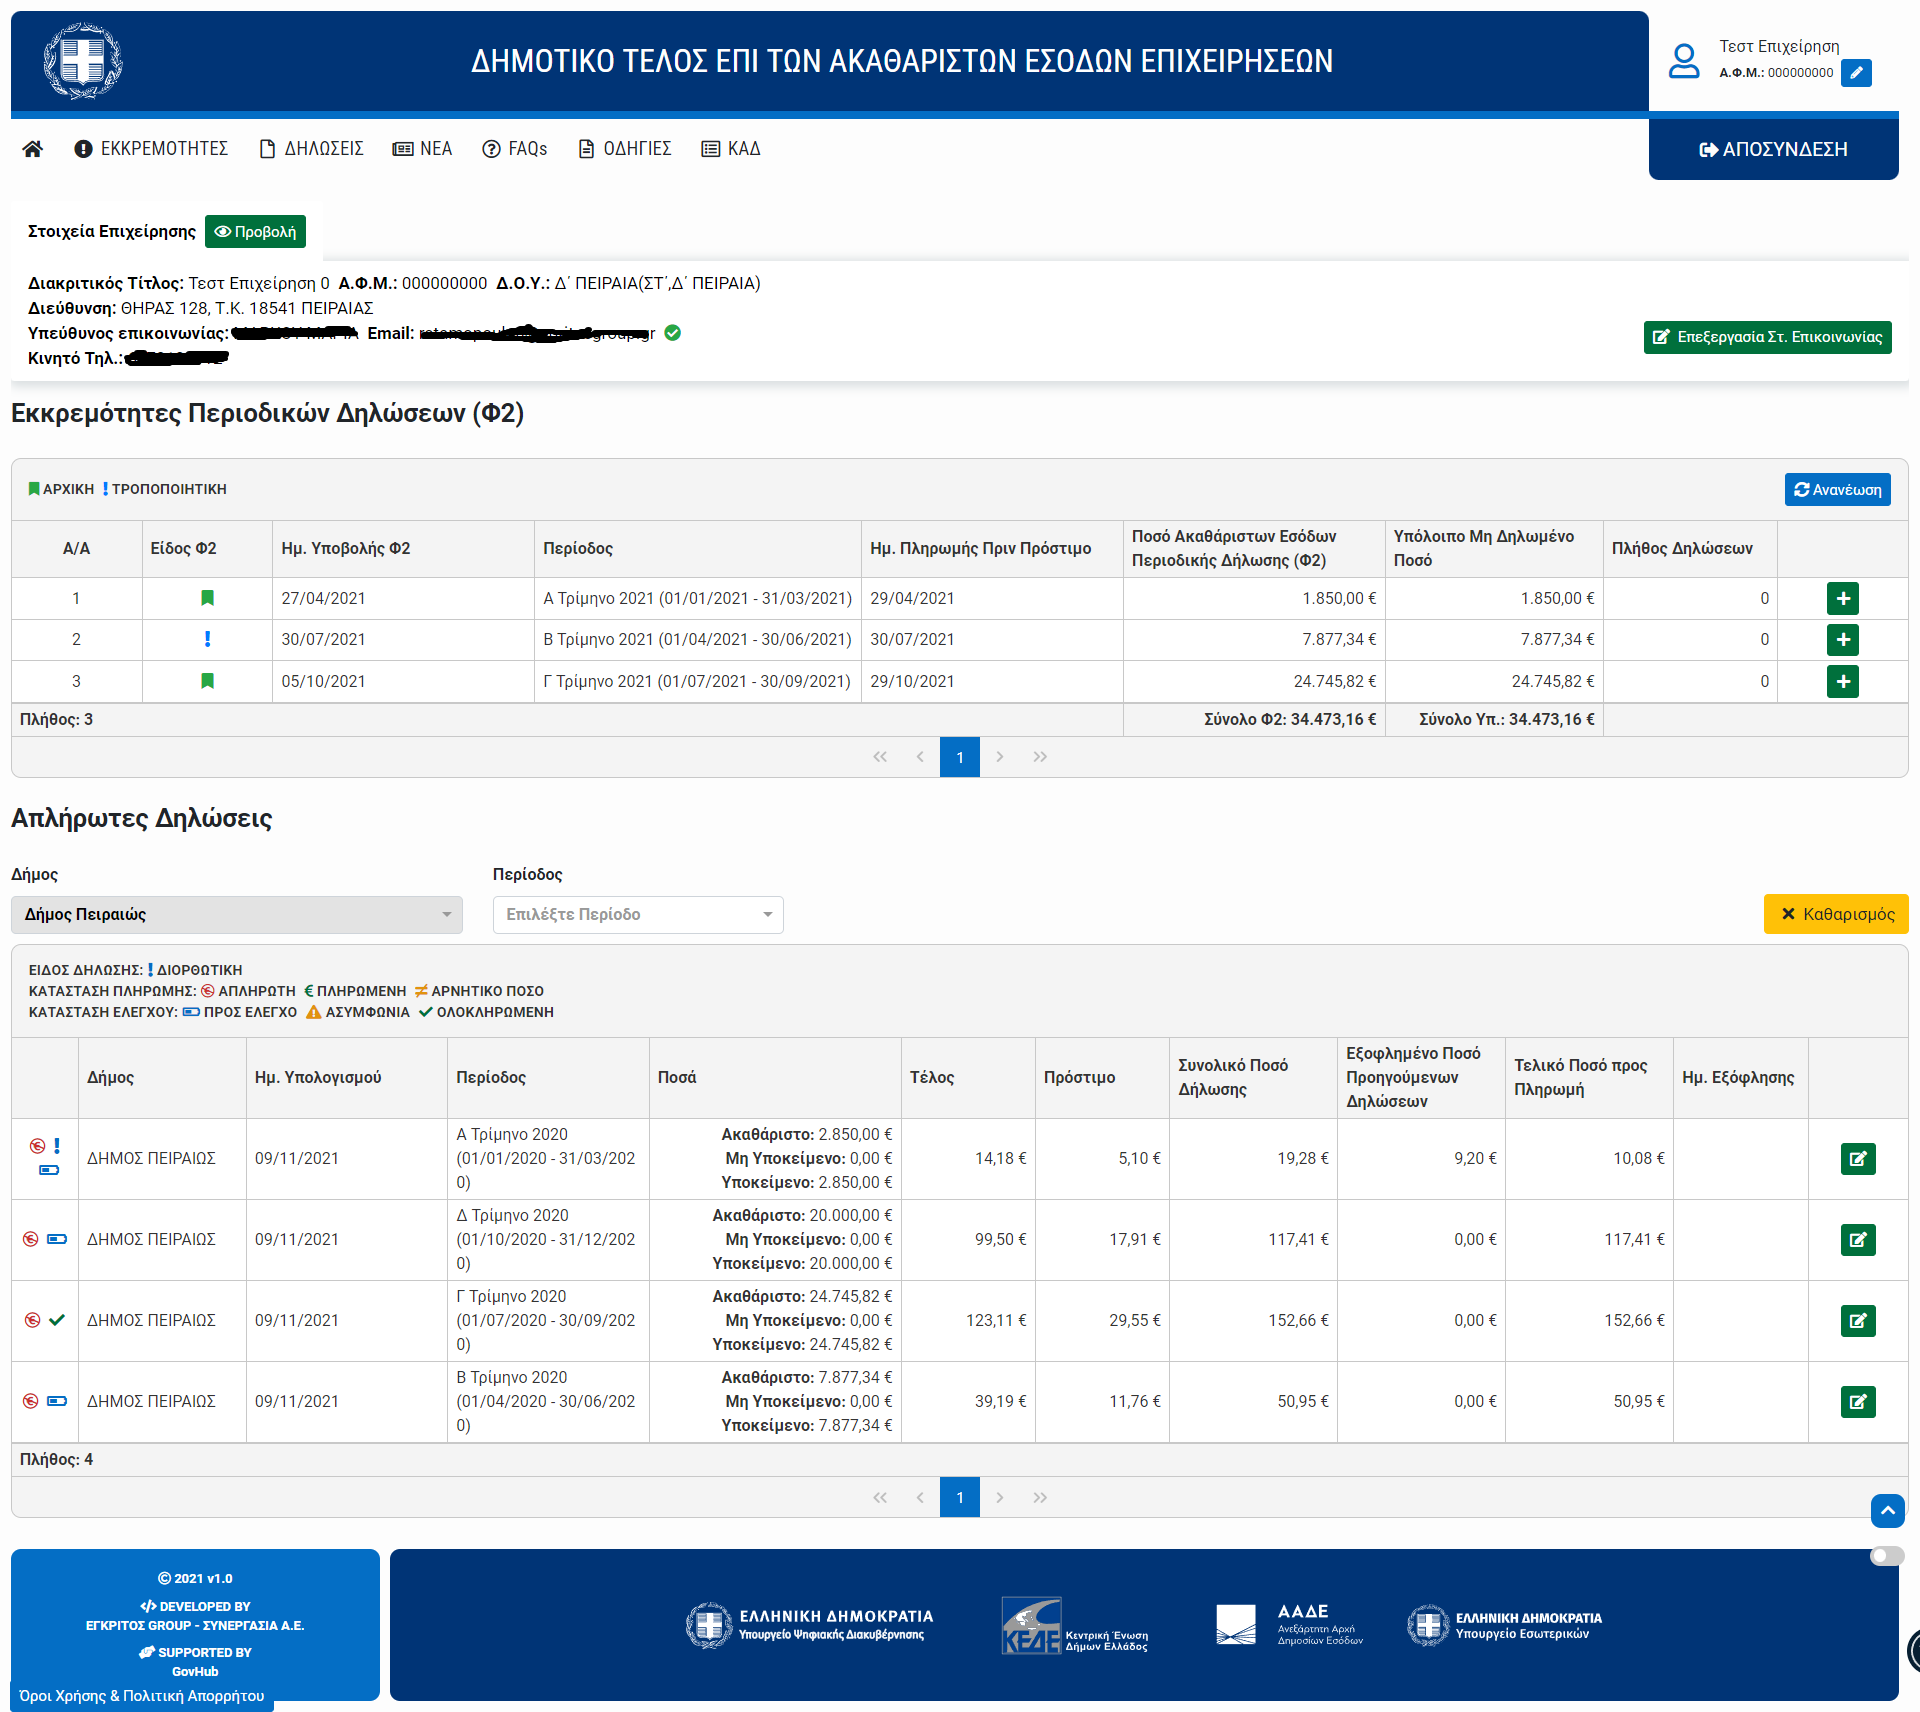Go to first page in Φ2 pager
Viewport: 1920px width, 1712px height.
coord(880,757)
